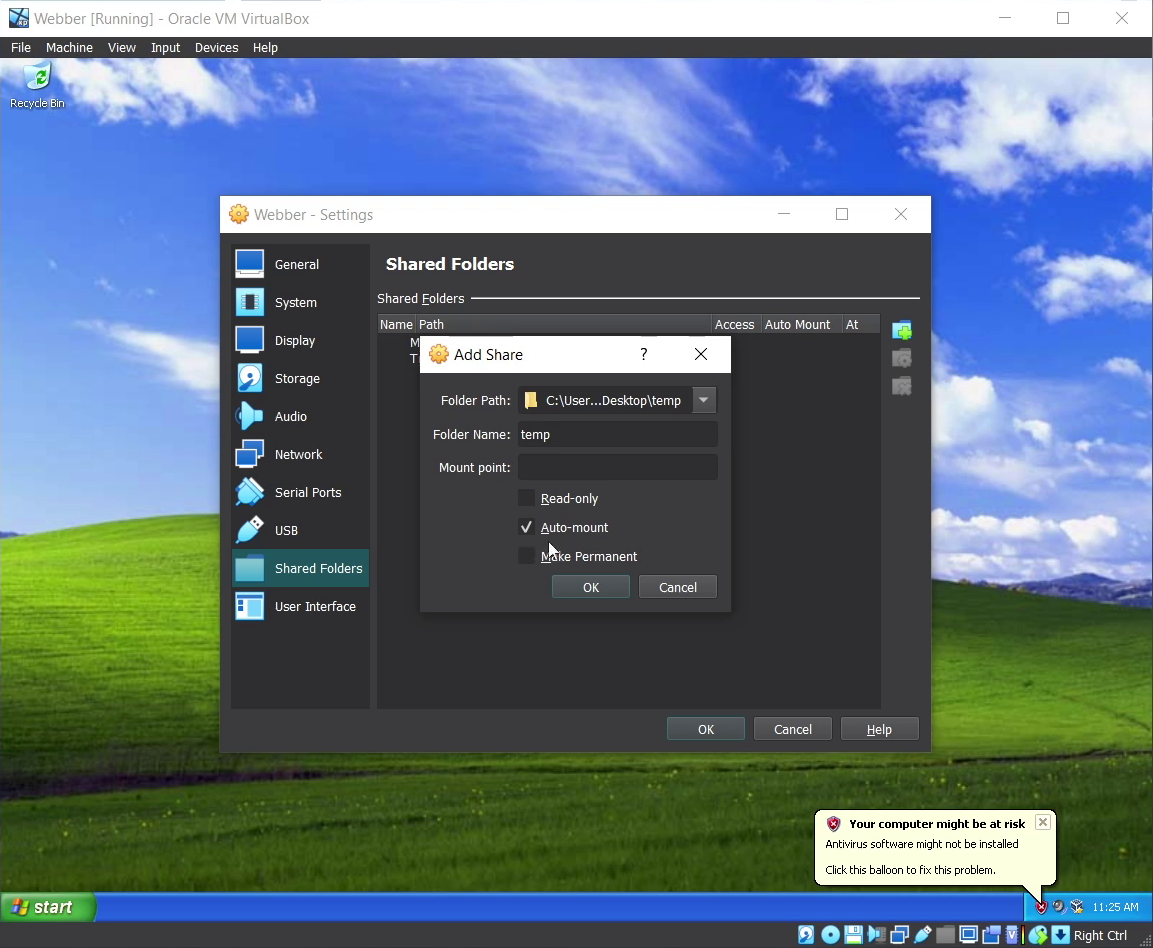Open the Machine menu
The height and width of the screenshot is (948, 1153).
coord(69,47)
